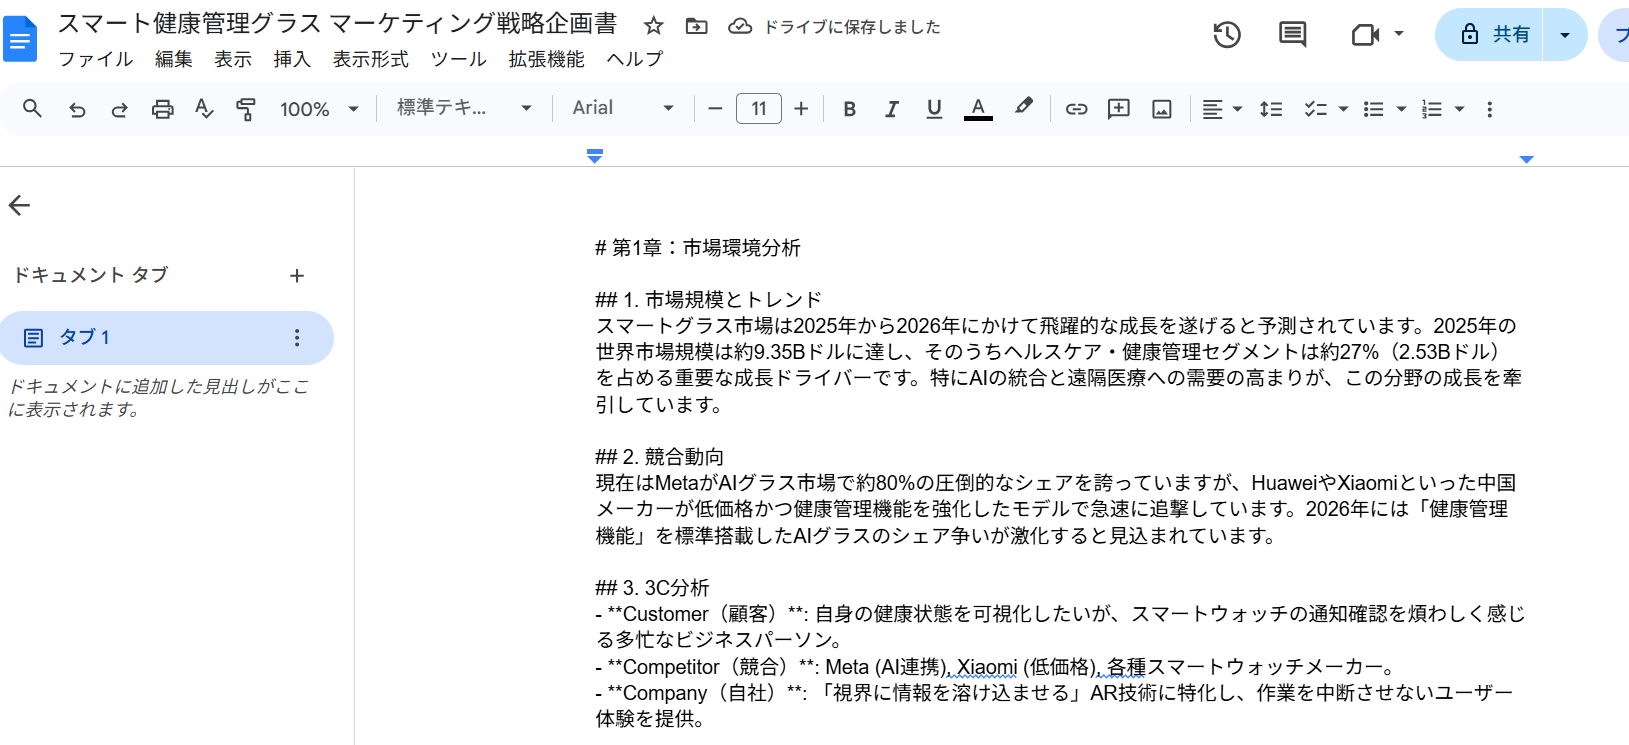Viewport: 1629px width, 745px height.
Task: Expand numbered list style arrow
Action: point(1459,109)
